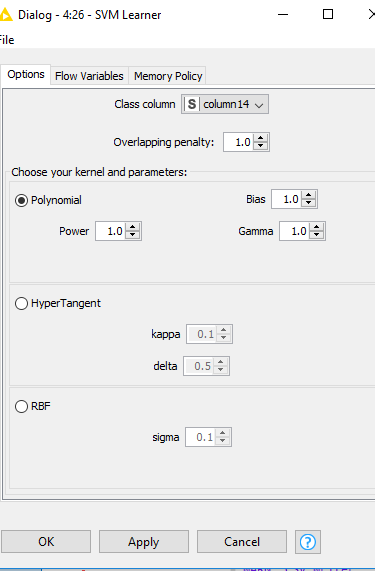Select the HyperTangent kernel radio button
Viewport: 375px width, 571px height.
(21, 303)
